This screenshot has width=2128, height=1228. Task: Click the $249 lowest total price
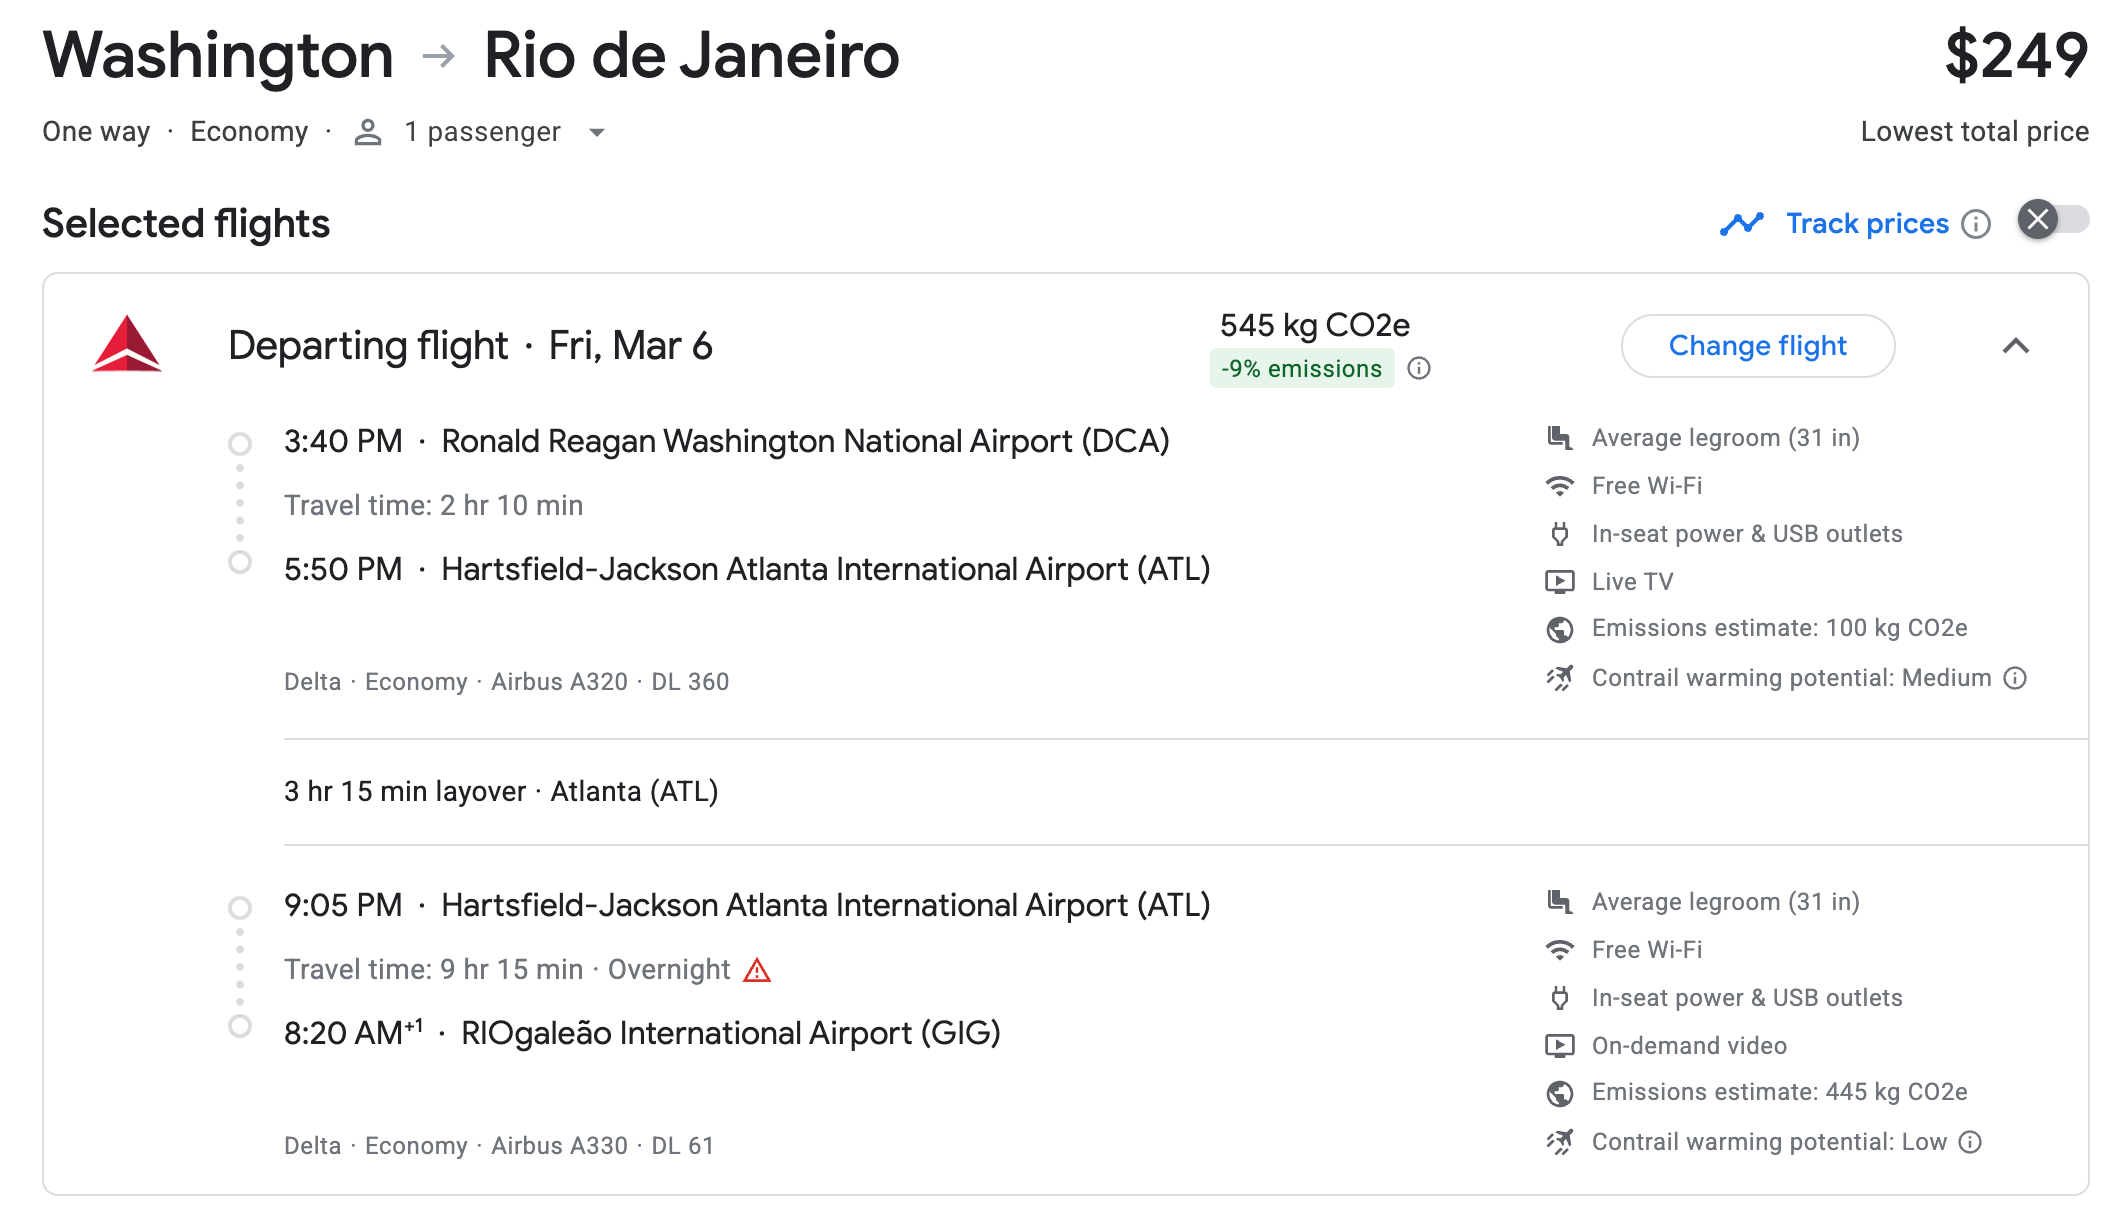tap(2016, 56)
